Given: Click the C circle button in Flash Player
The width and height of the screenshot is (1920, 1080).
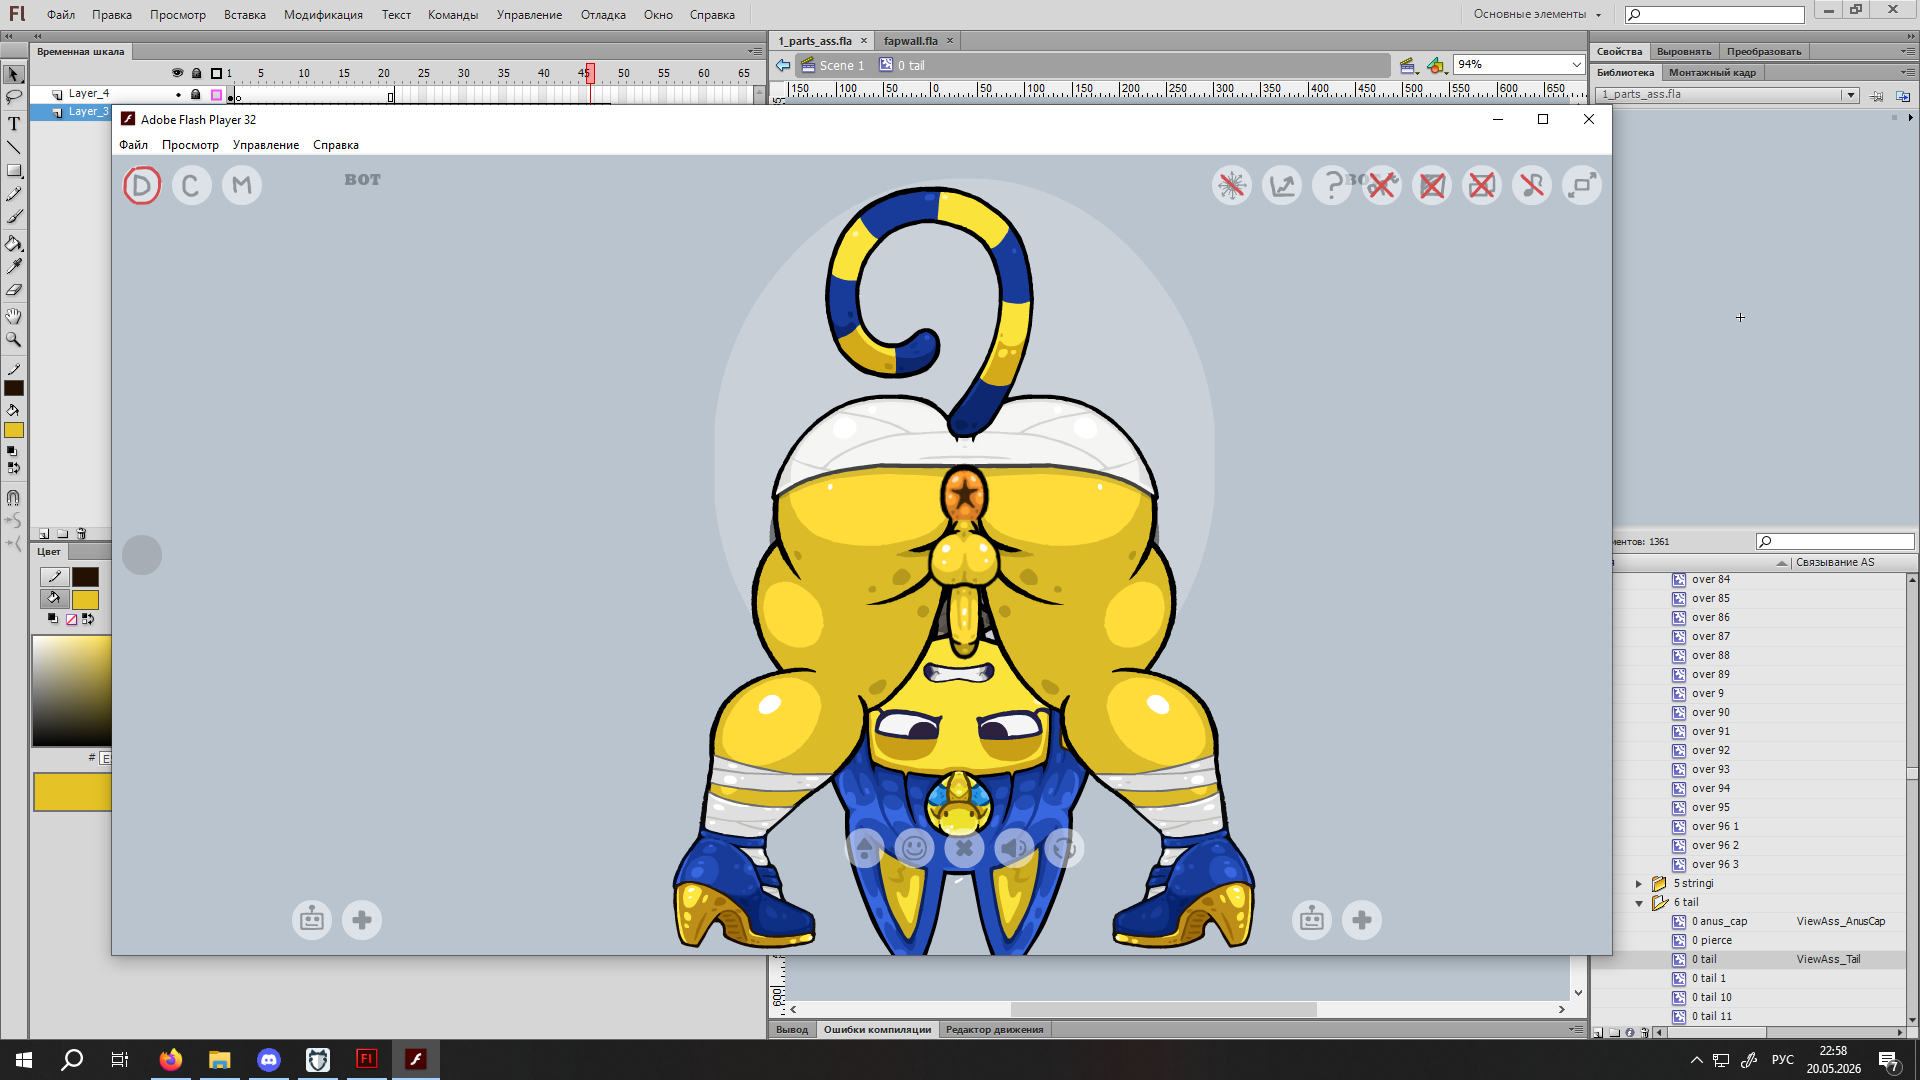Looking at the screenshot, I should [191, 185].
